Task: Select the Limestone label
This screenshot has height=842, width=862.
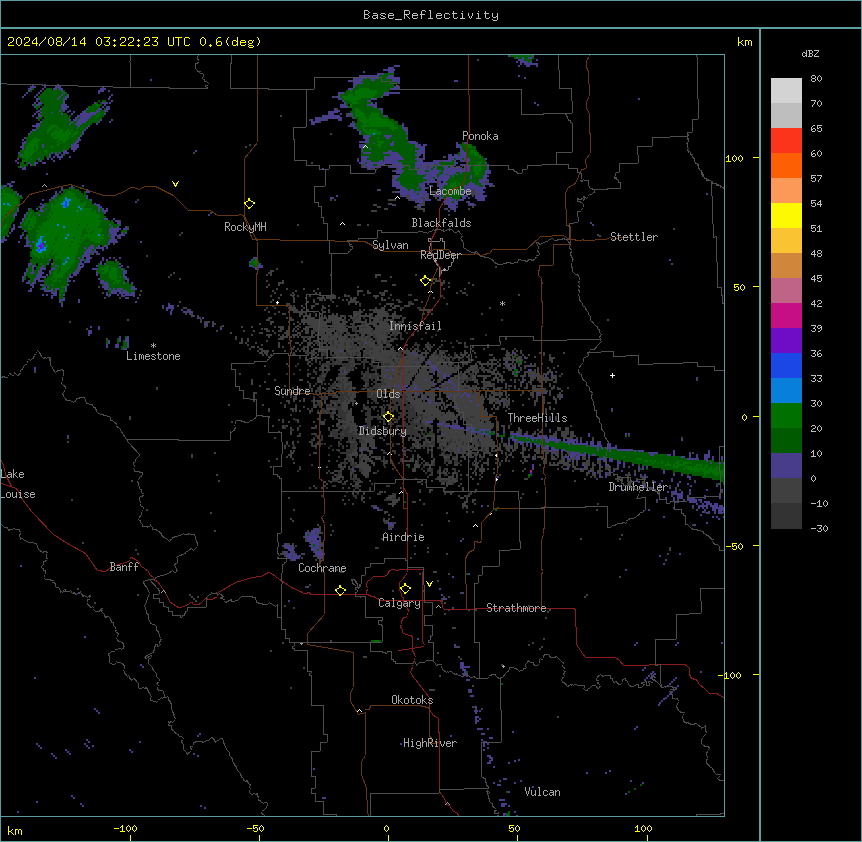Action: click(x=153, y=356)
